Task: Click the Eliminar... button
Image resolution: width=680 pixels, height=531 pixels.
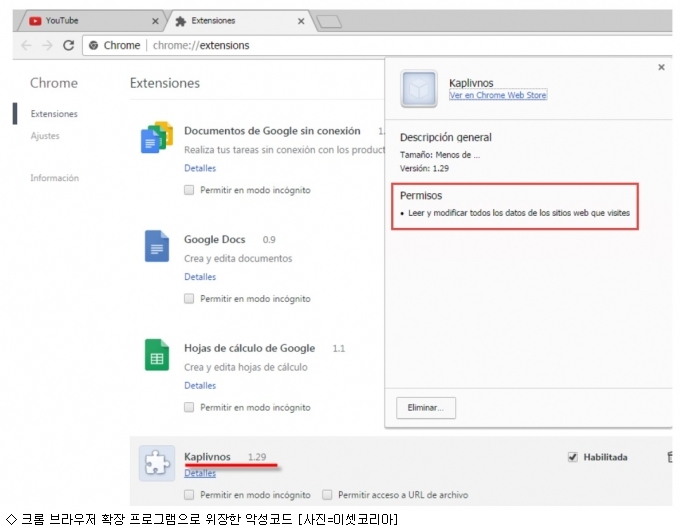Action: [x=426, y=408]
